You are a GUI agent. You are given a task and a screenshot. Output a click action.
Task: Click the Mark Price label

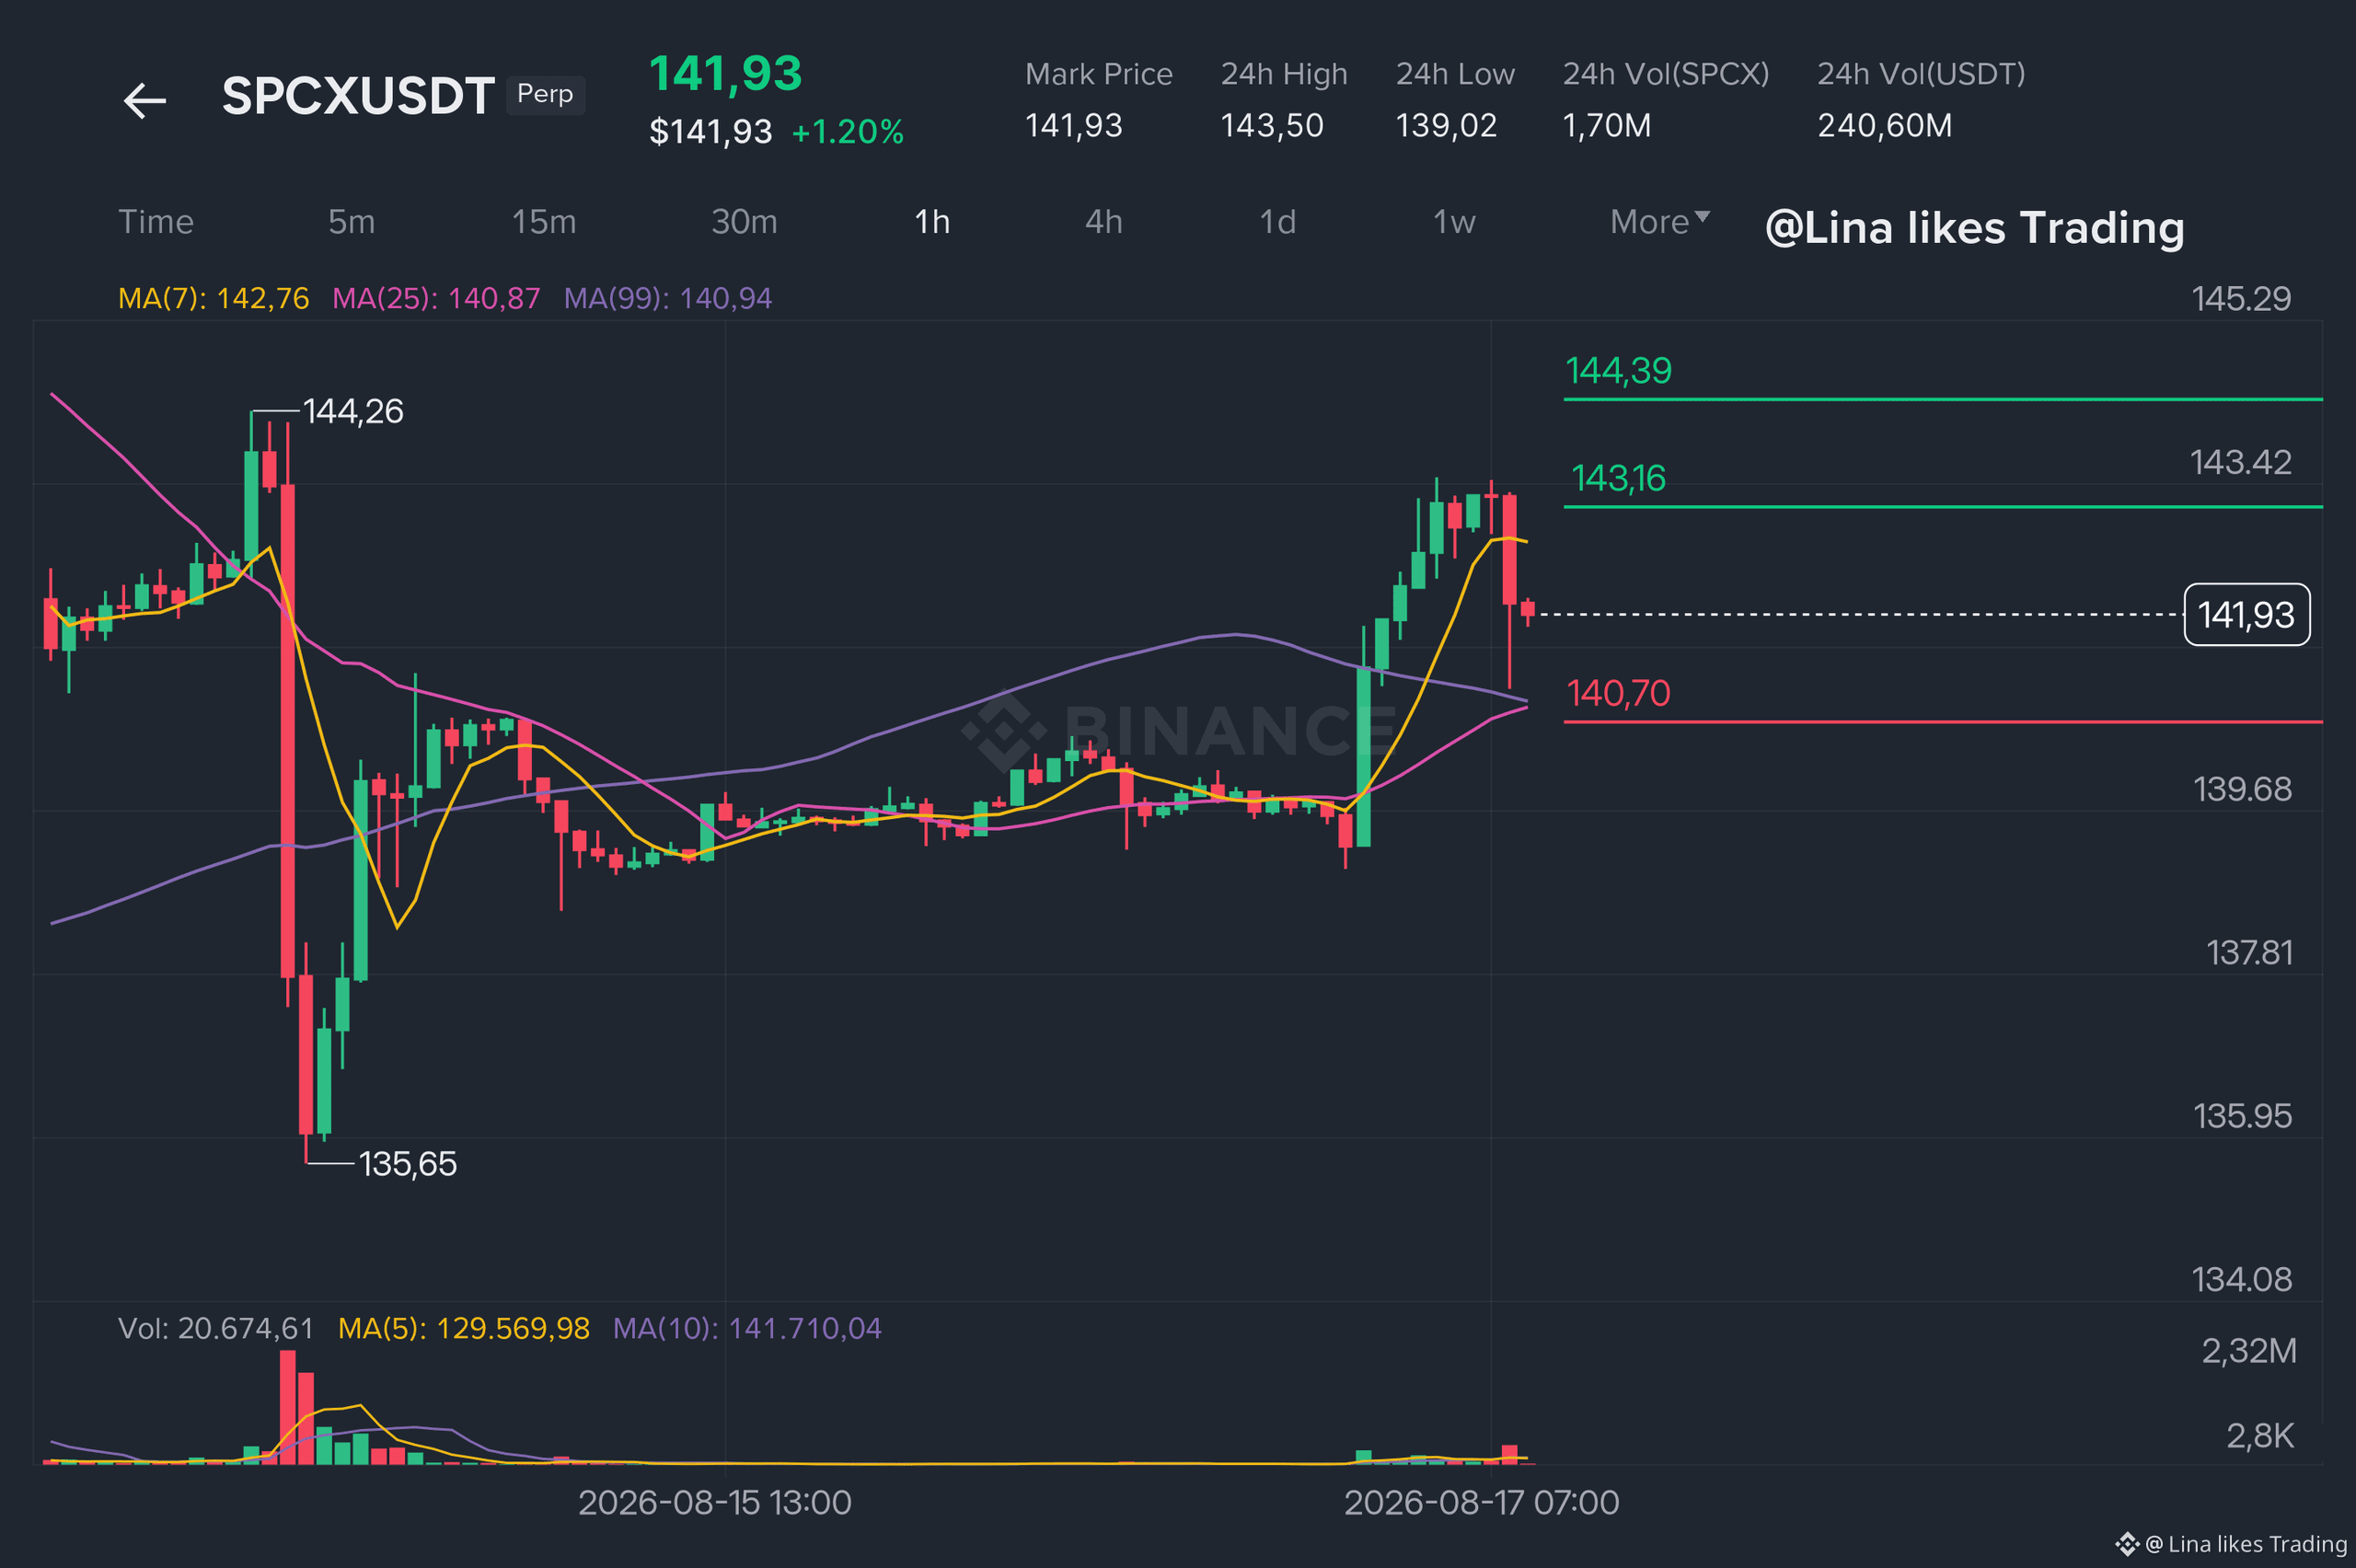pyautogui.click(x=1099, y=74)
